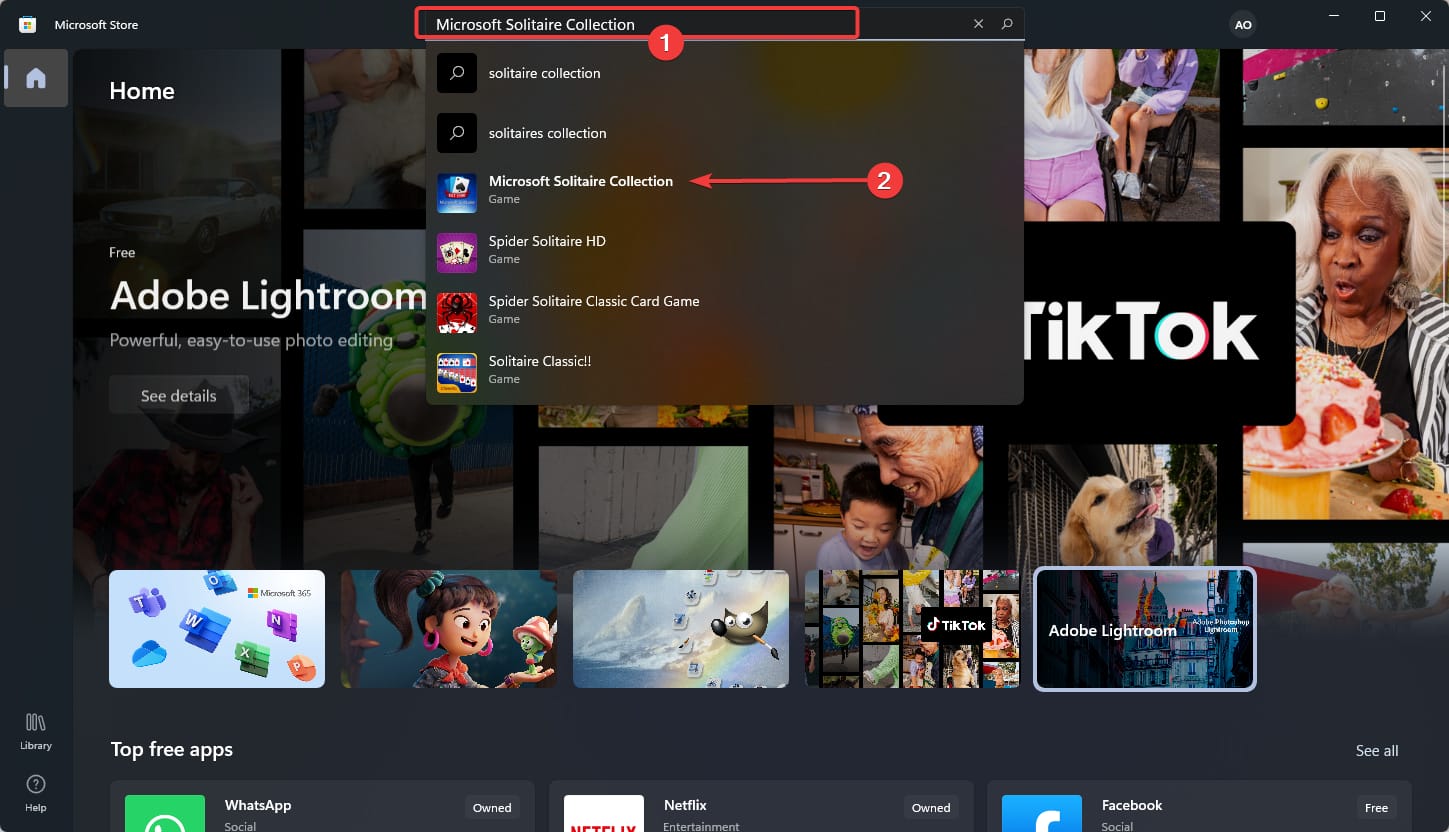Viewport: 1449px width, 832px height.
Task: Click the Microsoft Store logo icon
Action: 28,24
